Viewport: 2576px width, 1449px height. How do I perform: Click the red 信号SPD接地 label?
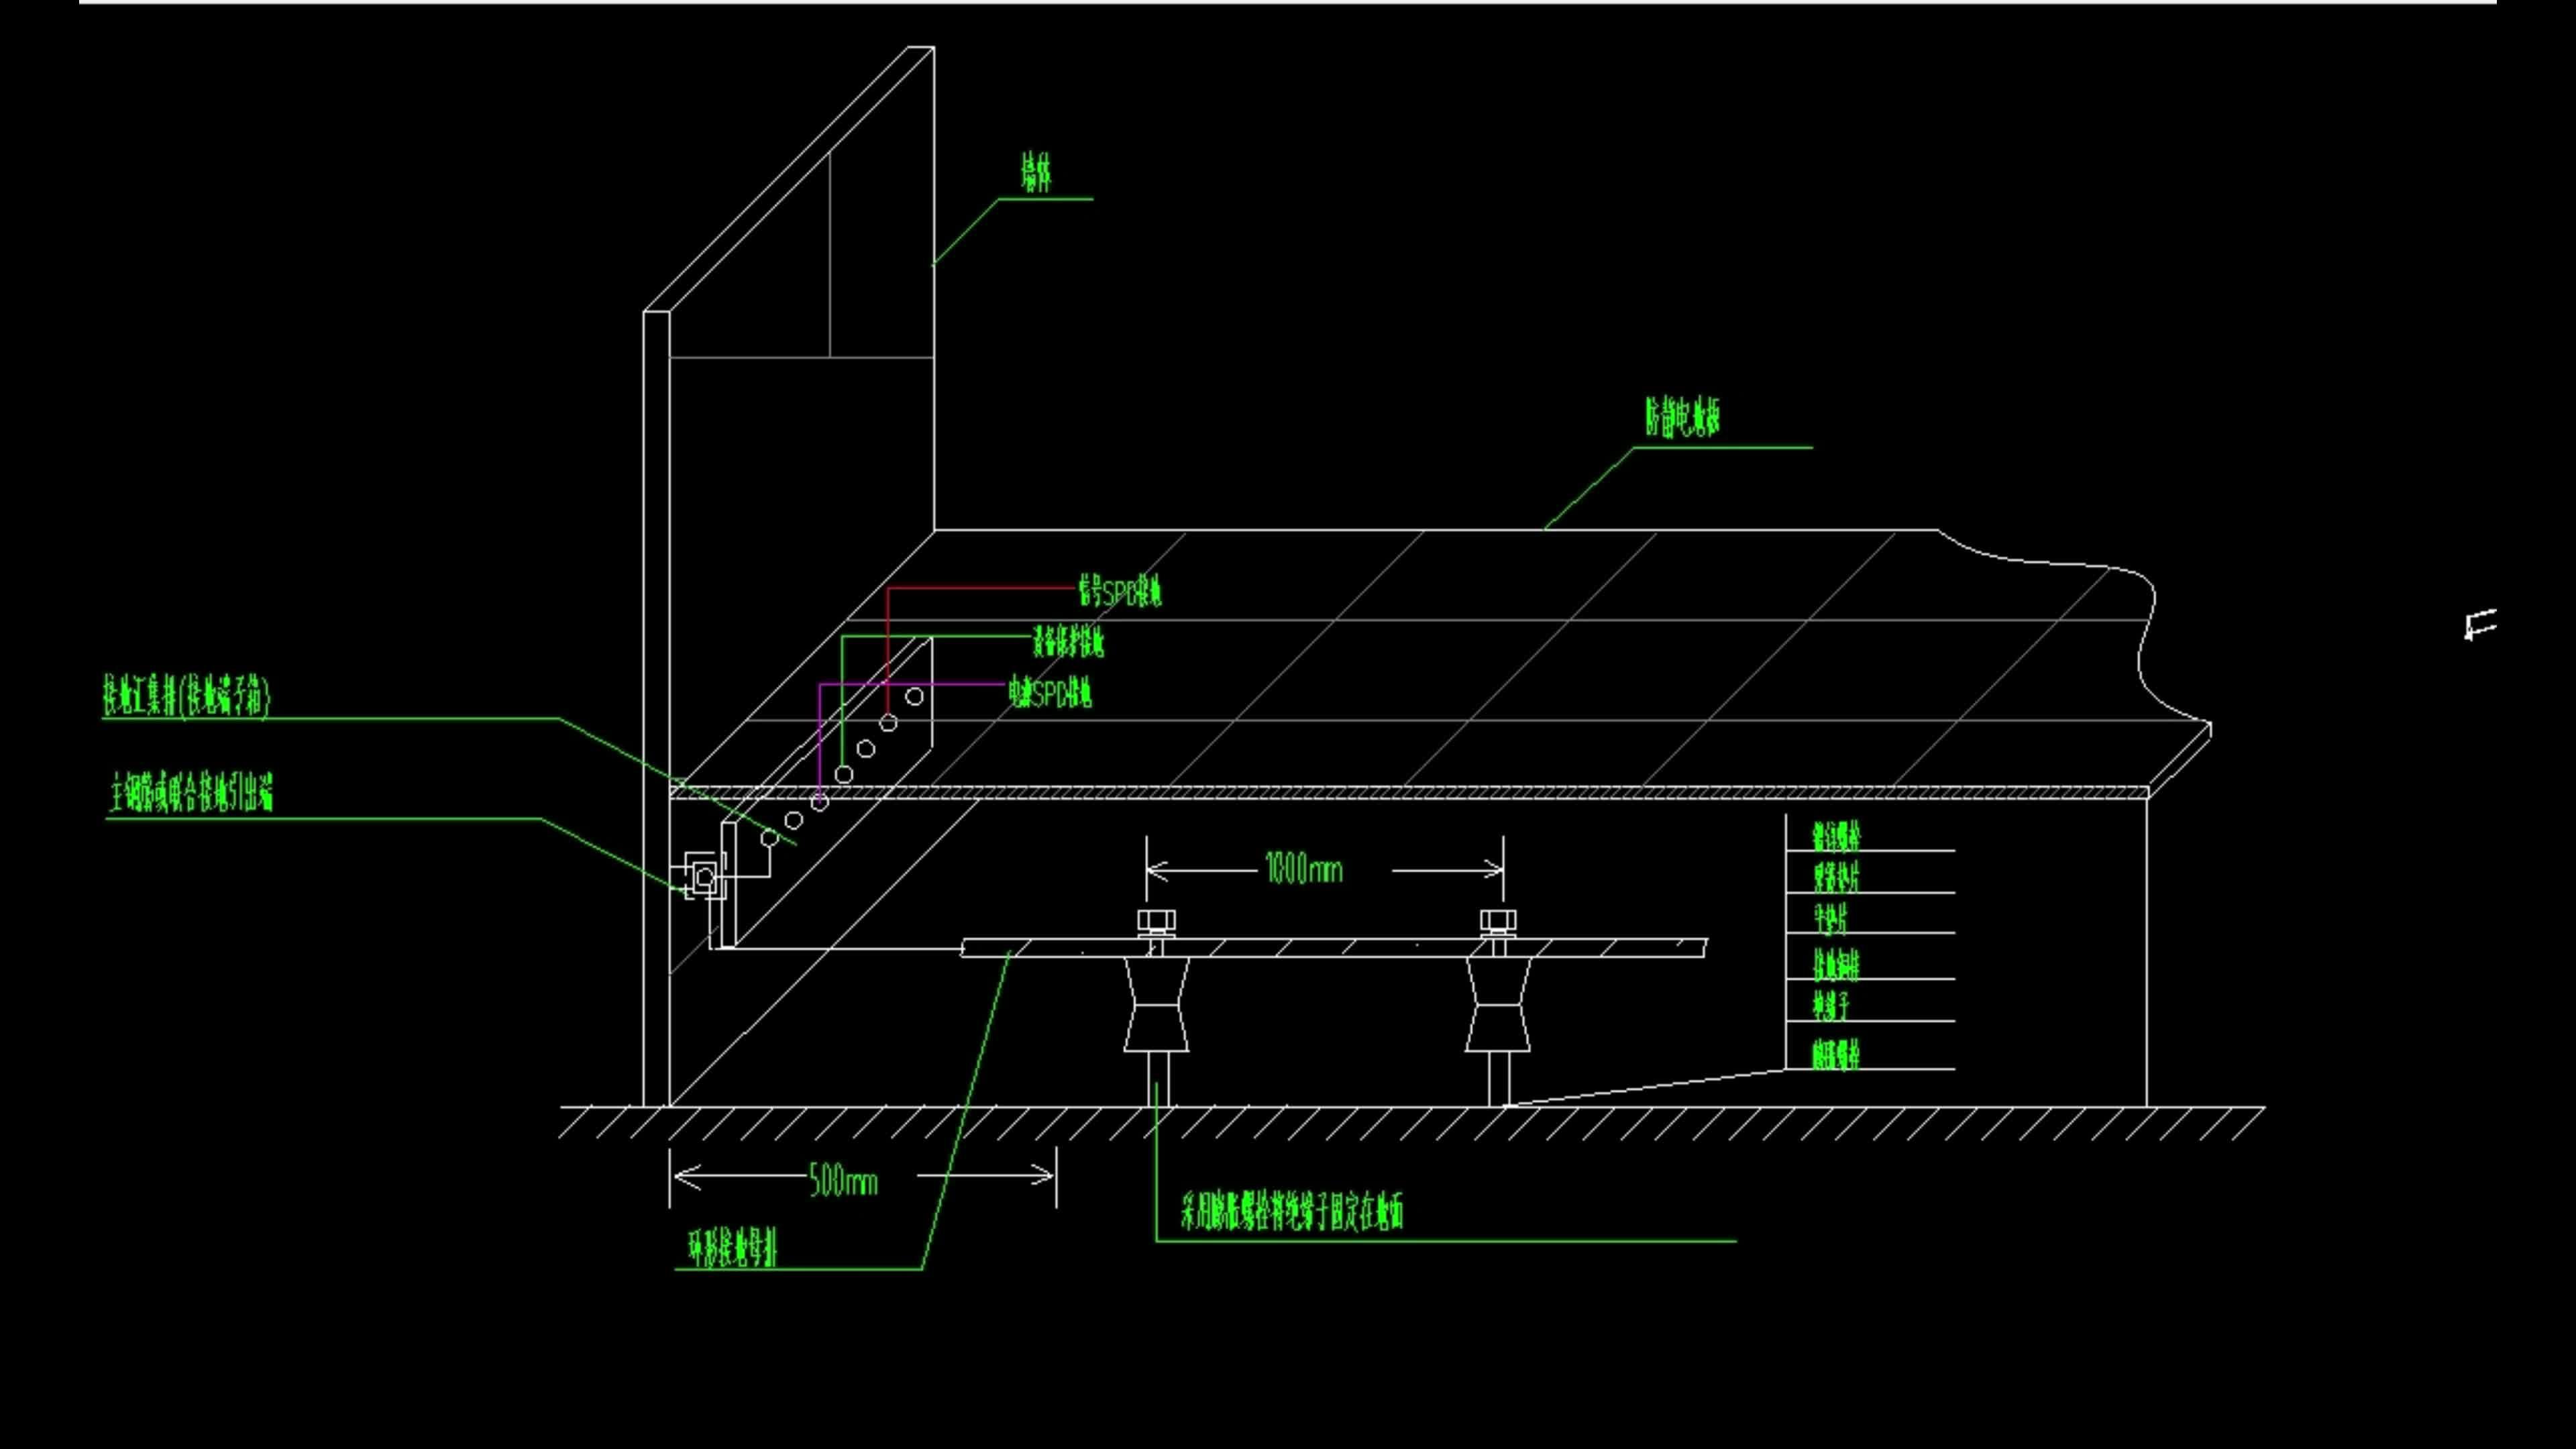1119,592
